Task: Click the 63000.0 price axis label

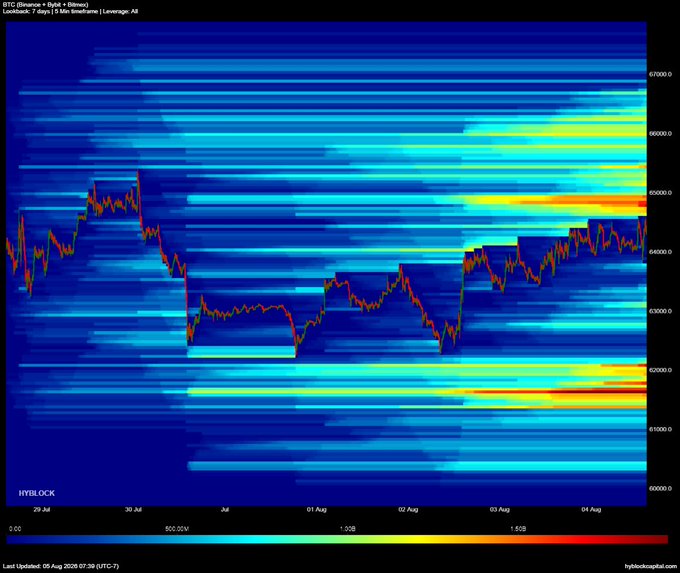Action: click(660, 311)
